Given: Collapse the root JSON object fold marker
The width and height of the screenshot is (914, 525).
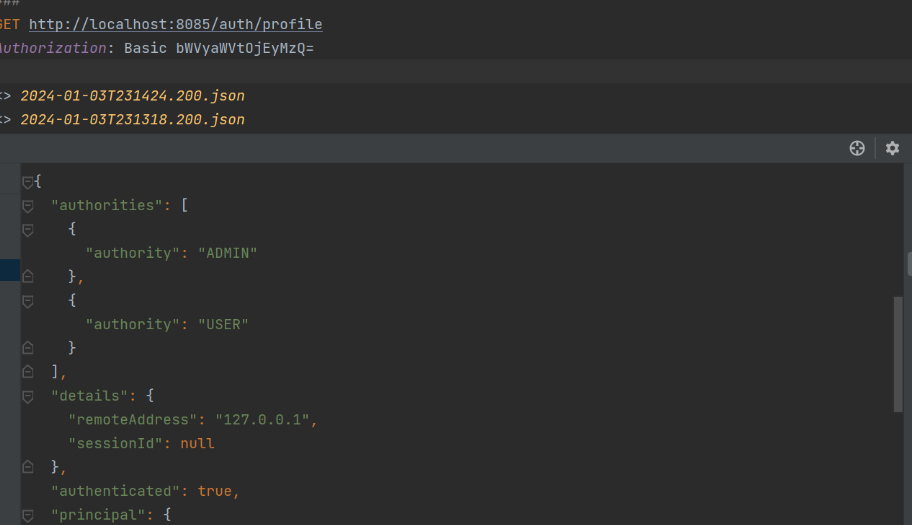Looking at the screenshot, I should pos(27,182).
